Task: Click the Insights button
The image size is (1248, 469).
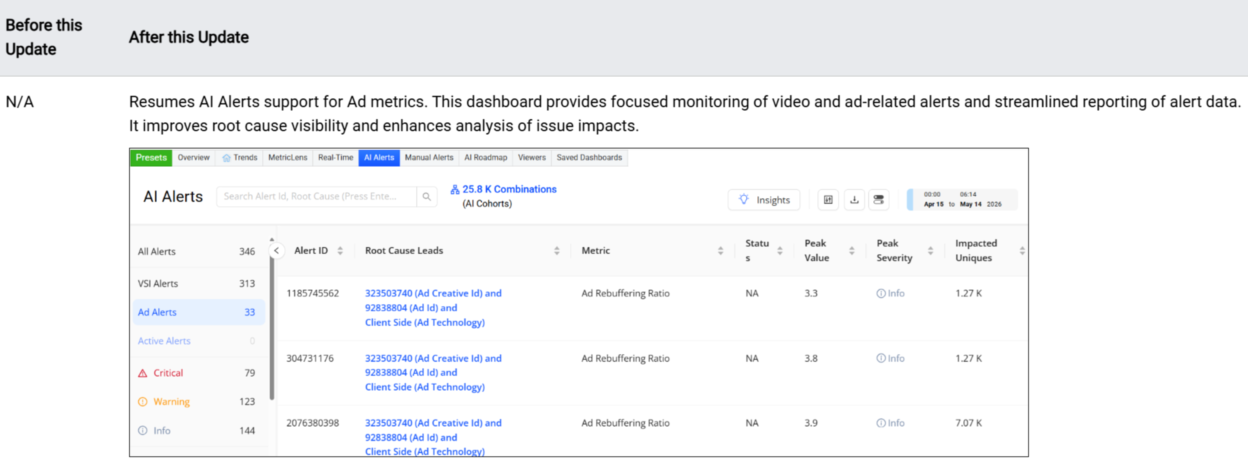Action: pos(764,200)
